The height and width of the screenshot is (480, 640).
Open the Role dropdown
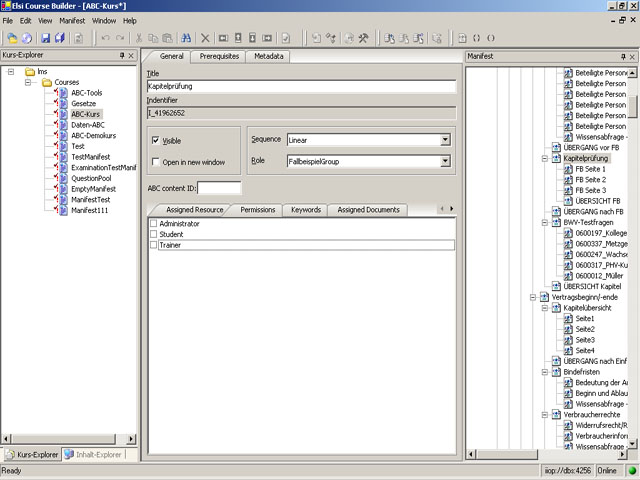(x=445, y=161)
